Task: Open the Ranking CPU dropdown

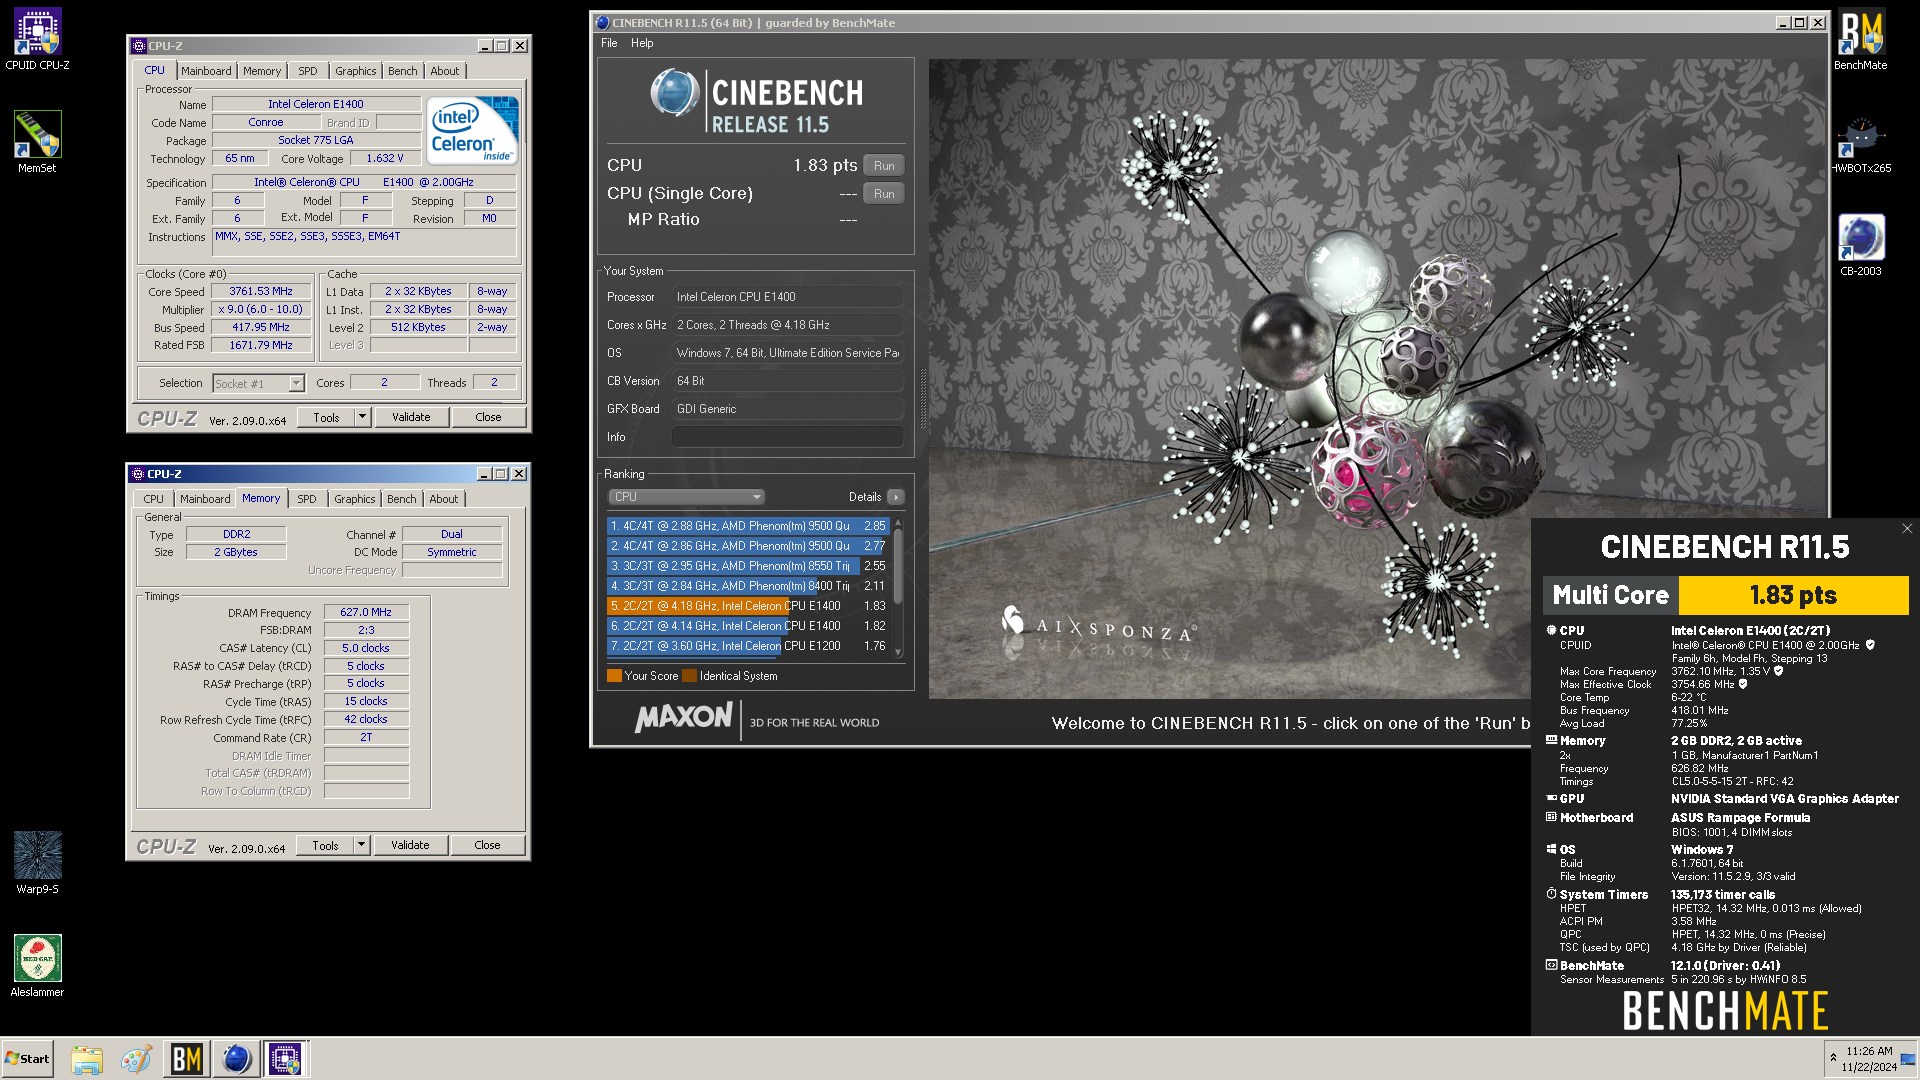Action: [686, 497]
